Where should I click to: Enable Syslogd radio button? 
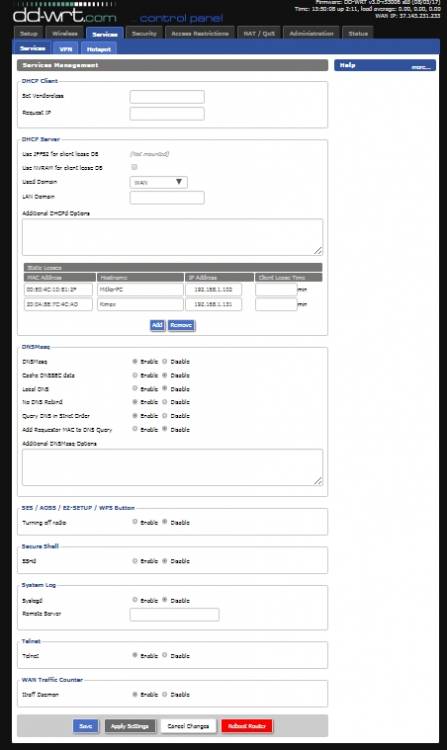[135, 600]
